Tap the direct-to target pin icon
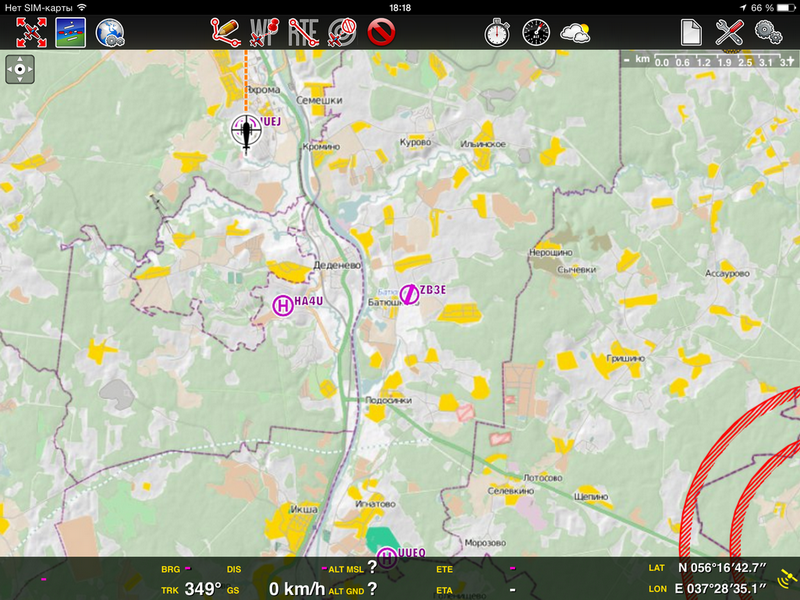The width and height of the screenshot is (800, 600). click(x=342, y=32)
